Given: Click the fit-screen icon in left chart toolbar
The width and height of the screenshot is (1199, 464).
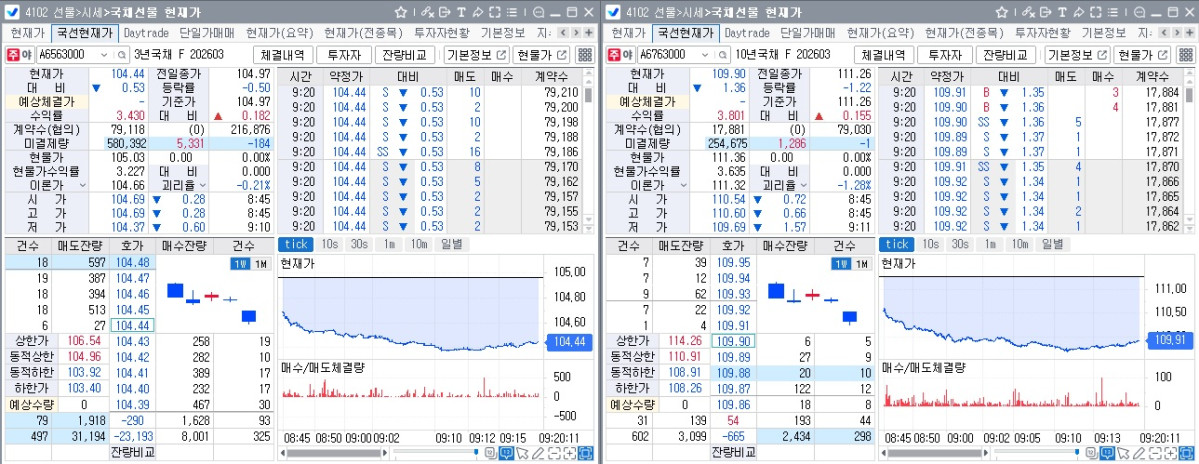Looking at the screenshot, I should click(x=587, y=453).
